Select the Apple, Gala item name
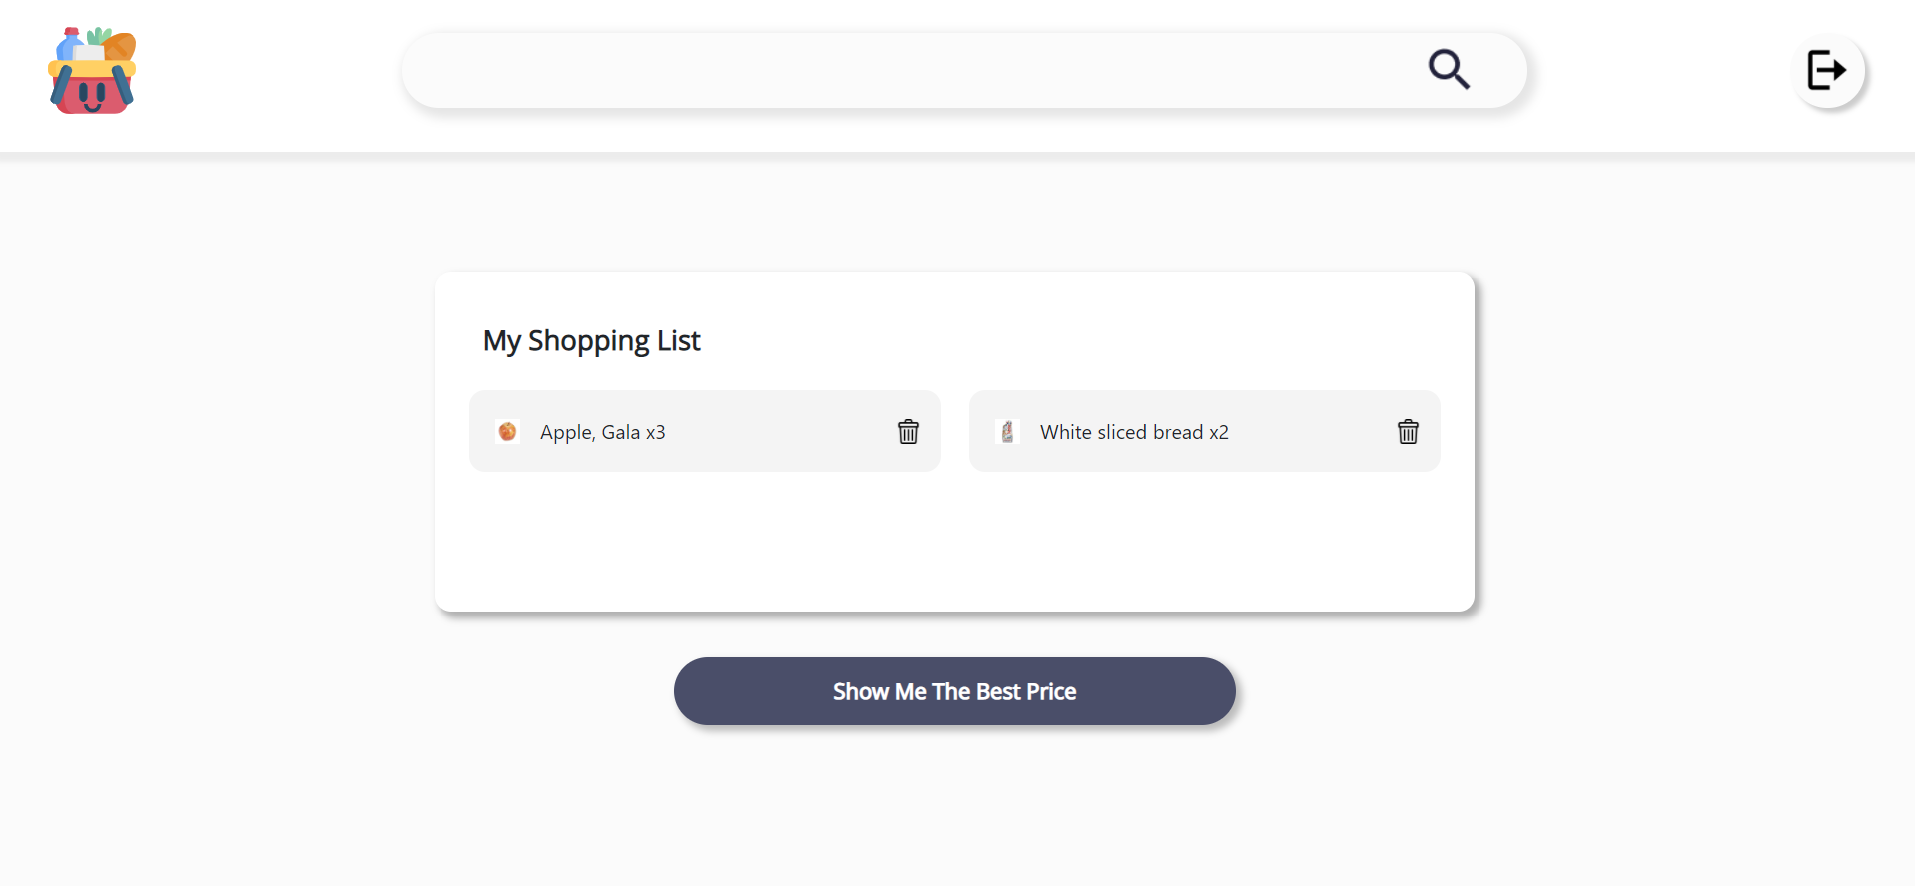The width and height of the screenshot is (1915, 886). [x=590, y=432]
